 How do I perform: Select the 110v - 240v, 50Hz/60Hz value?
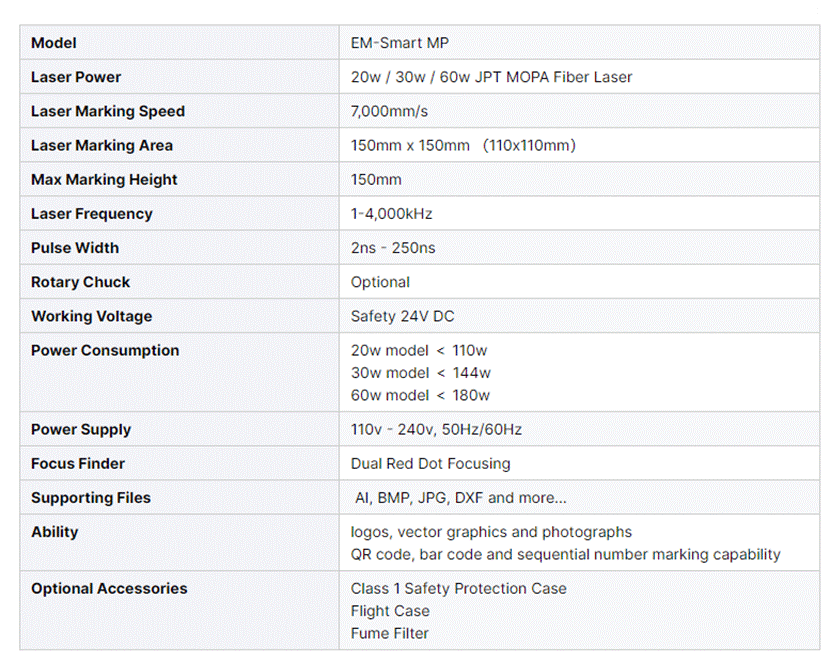click(436, 430)
